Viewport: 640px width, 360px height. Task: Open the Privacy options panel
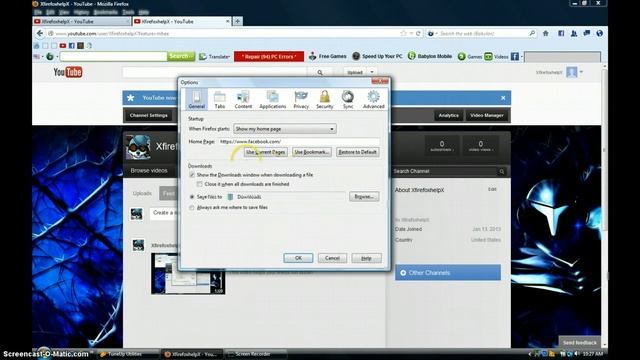point(301,99)
